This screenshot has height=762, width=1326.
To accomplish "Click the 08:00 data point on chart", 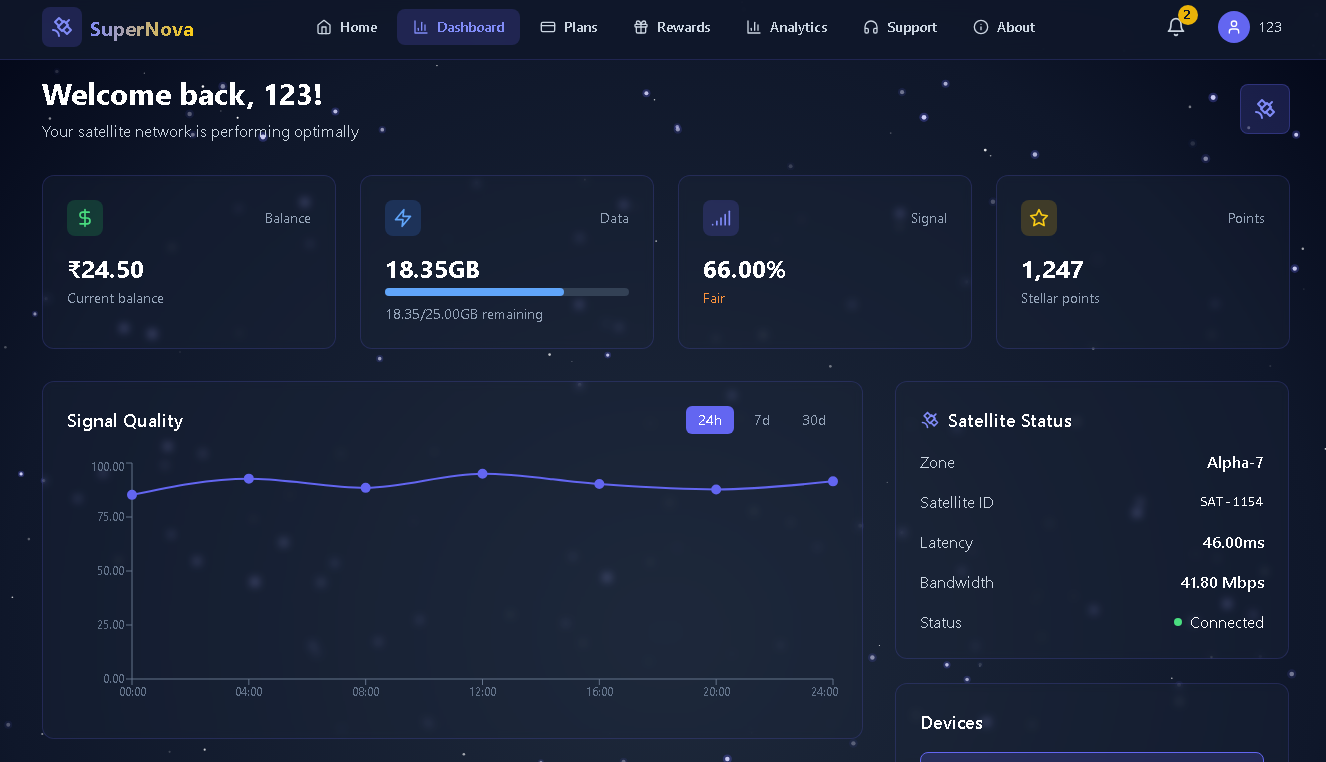I will [x=366, y=488].
